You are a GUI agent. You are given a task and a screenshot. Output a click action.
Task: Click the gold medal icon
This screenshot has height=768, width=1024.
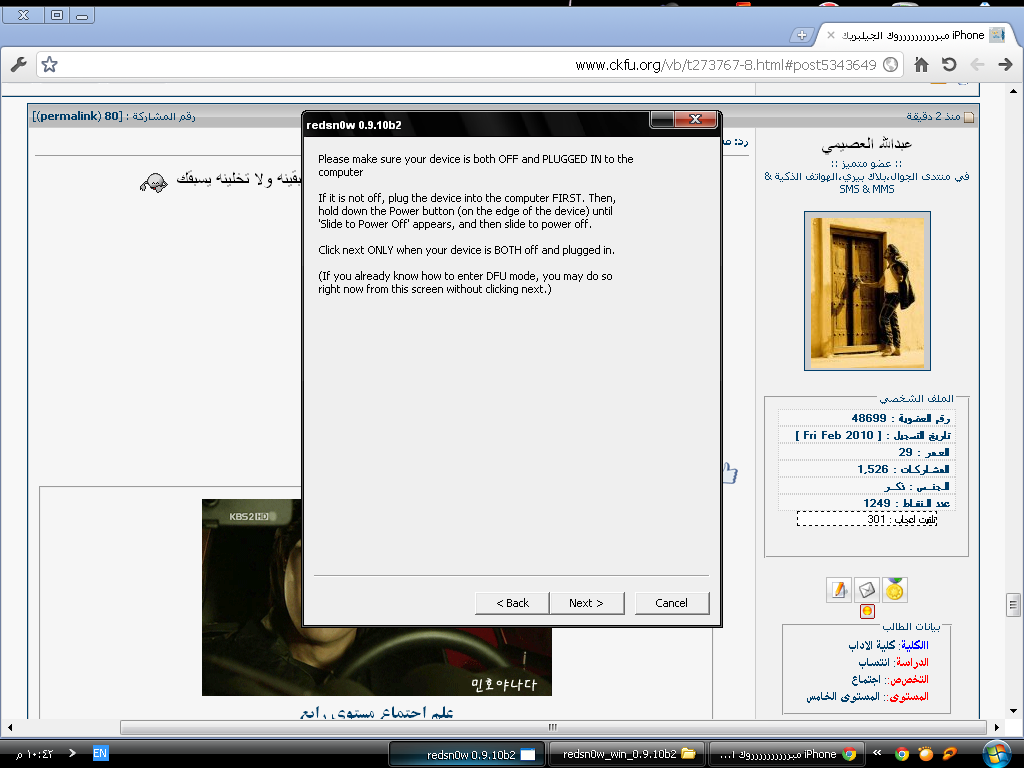point(895,590)
